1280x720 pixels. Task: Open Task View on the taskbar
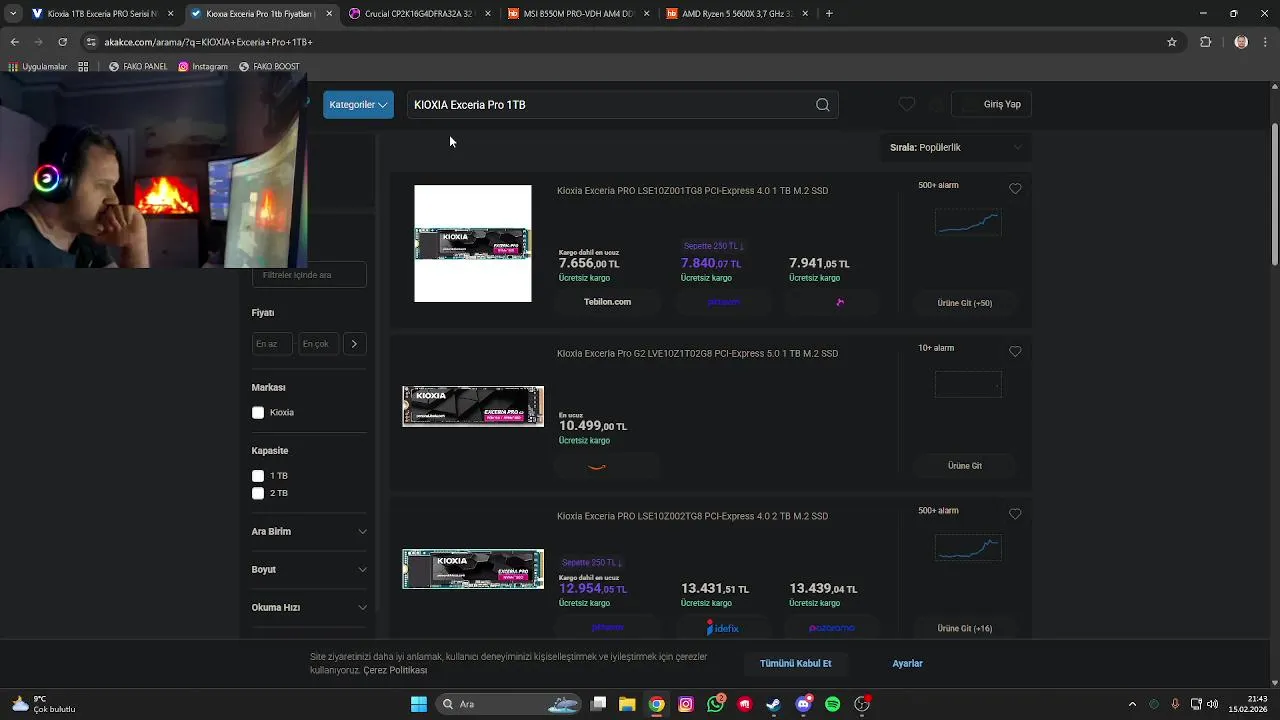point(598,704)
